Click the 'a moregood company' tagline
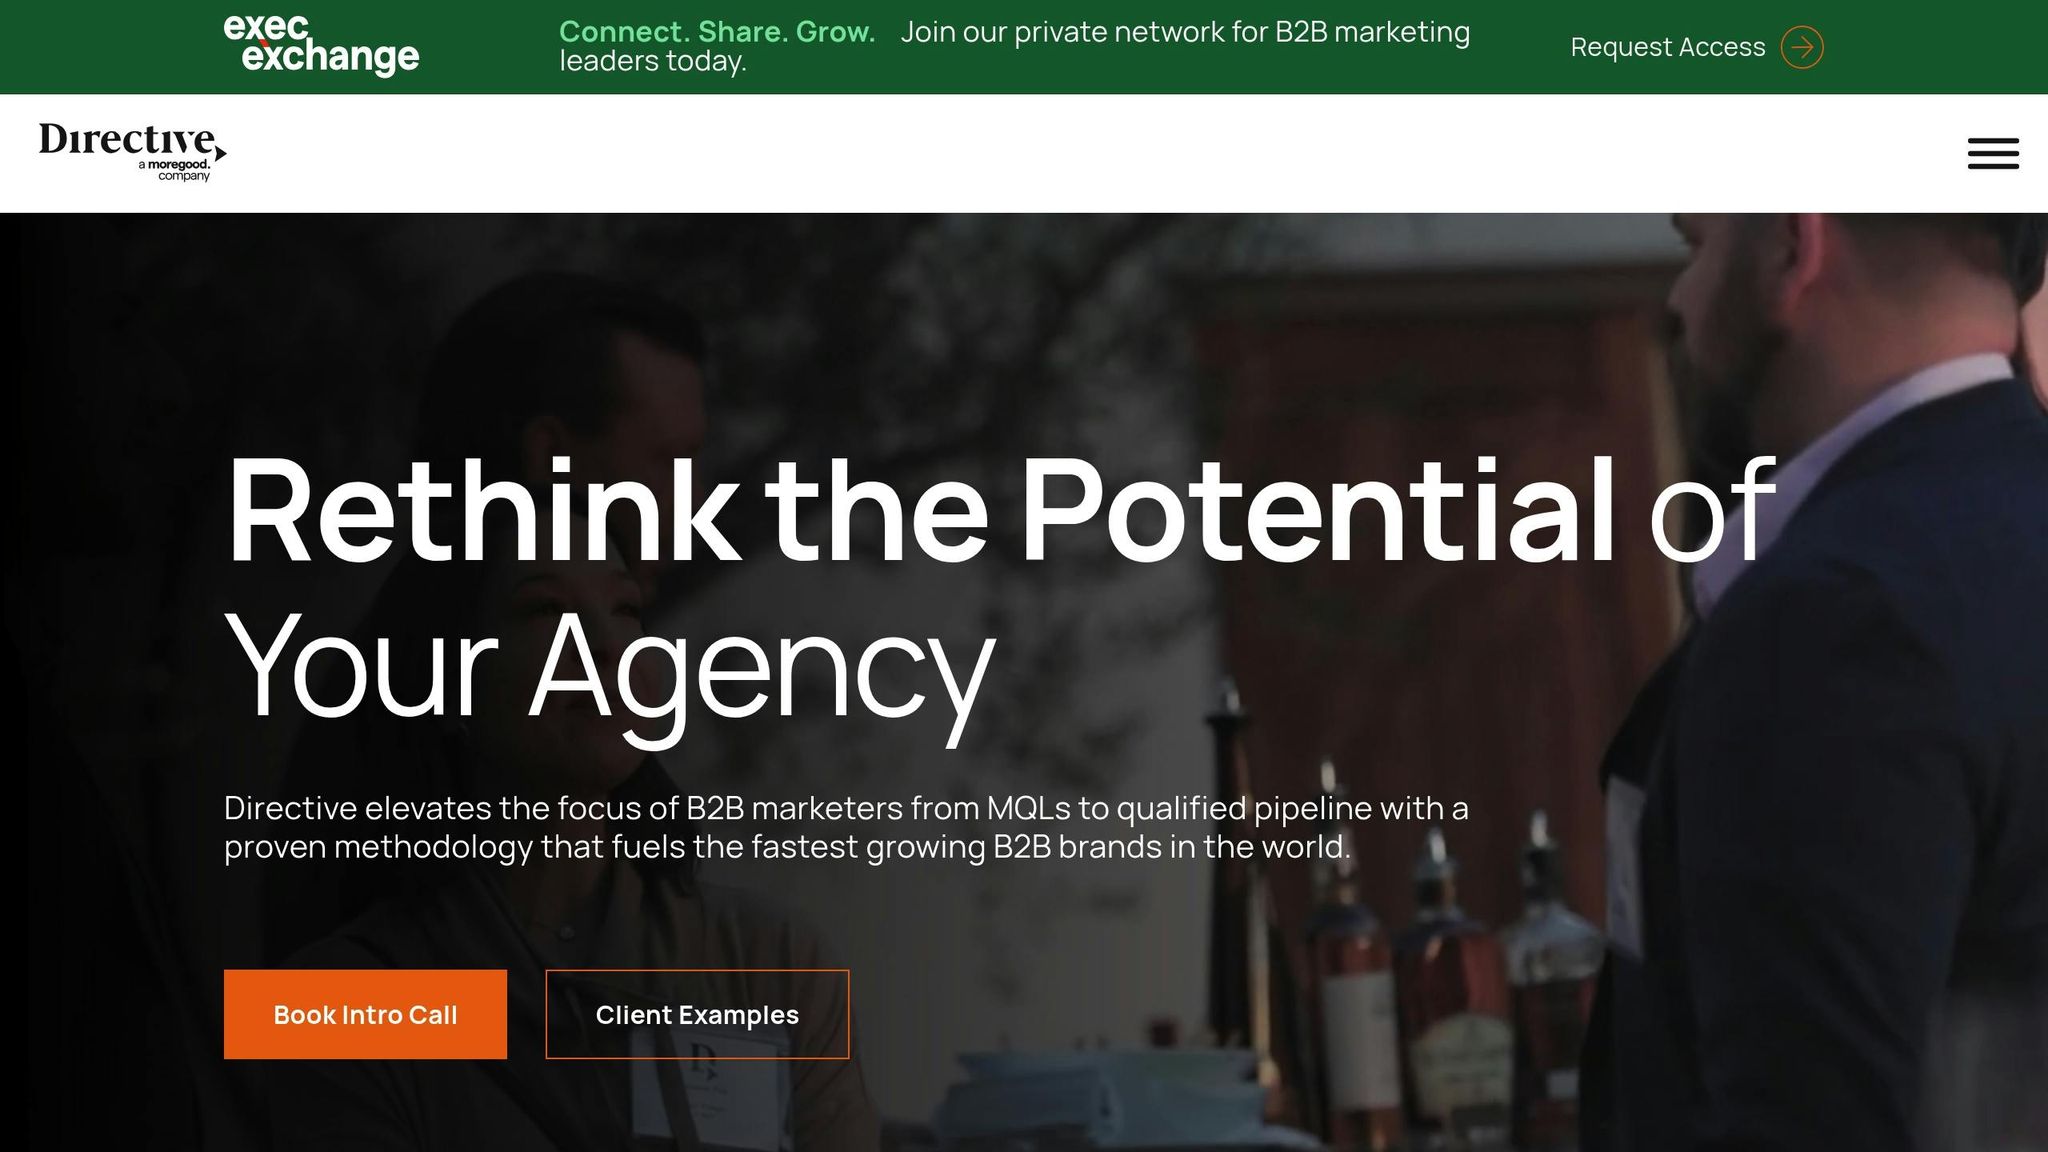This screenshot has width=2048, height=1152. pos(176,170)
